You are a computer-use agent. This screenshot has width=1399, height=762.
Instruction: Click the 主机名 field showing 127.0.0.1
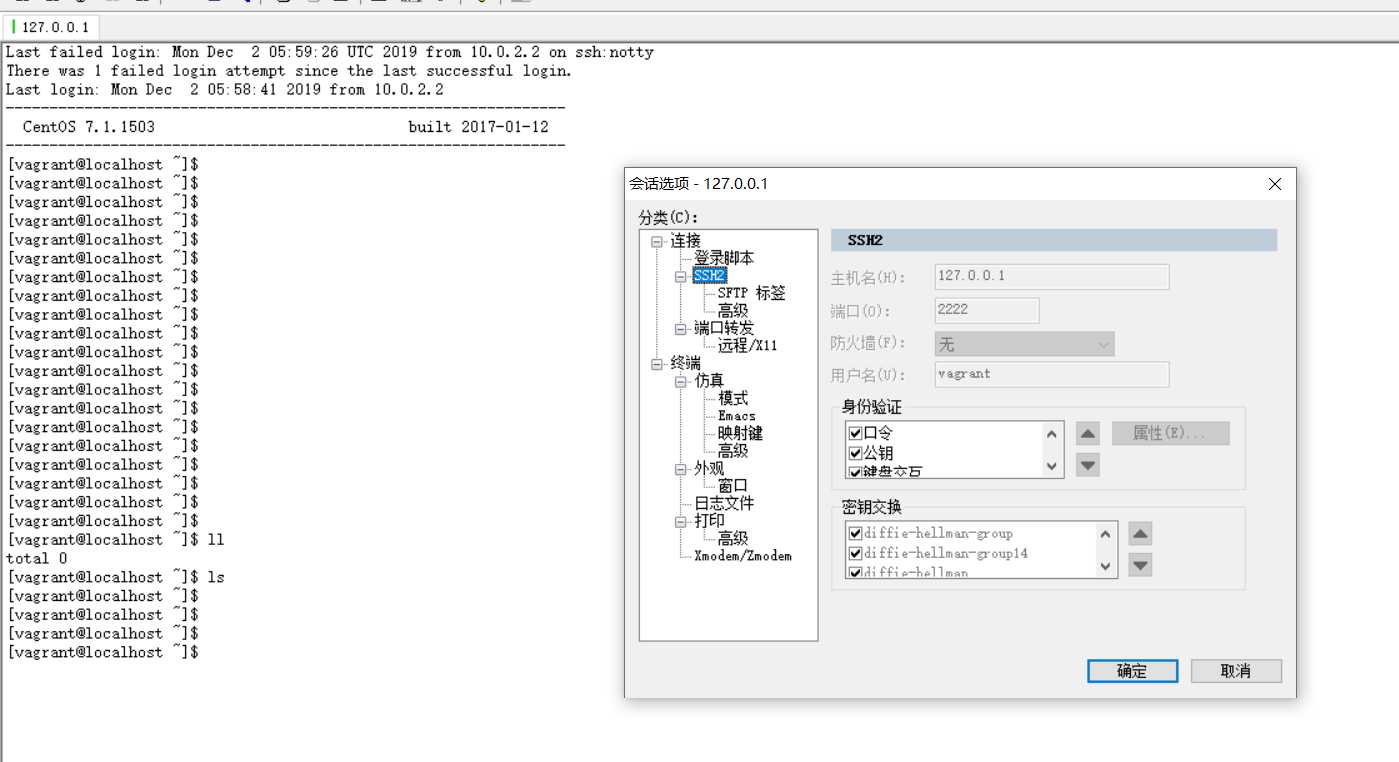pos(1051,276)
